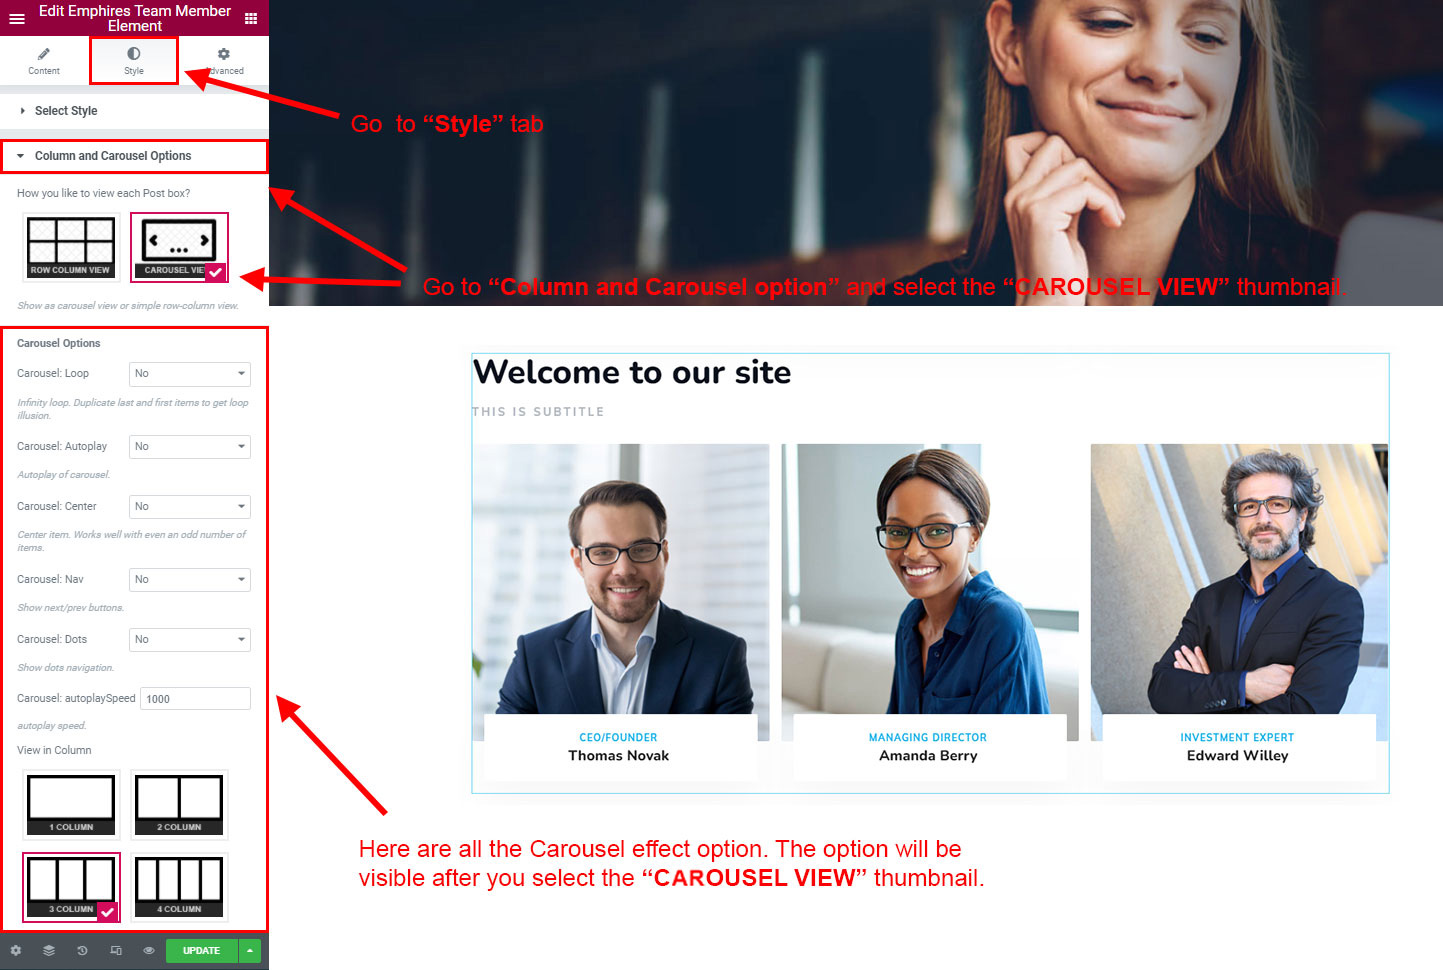Open Navigator layers icon
1443x970 pixels.
(x=49, y=950)
